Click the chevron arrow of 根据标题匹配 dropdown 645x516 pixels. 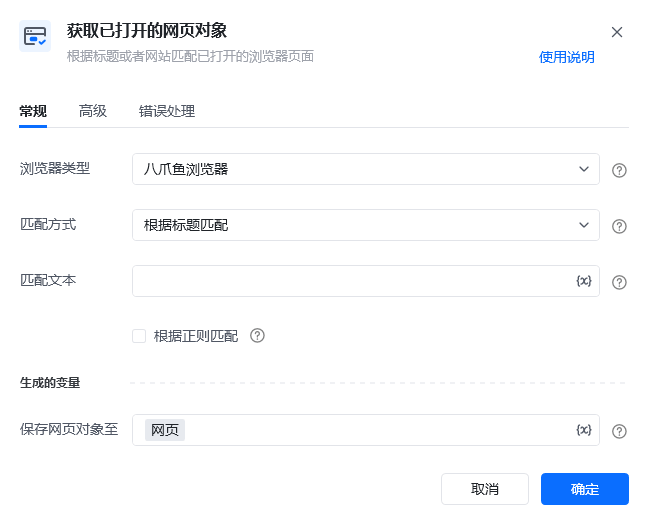[584, 225]
